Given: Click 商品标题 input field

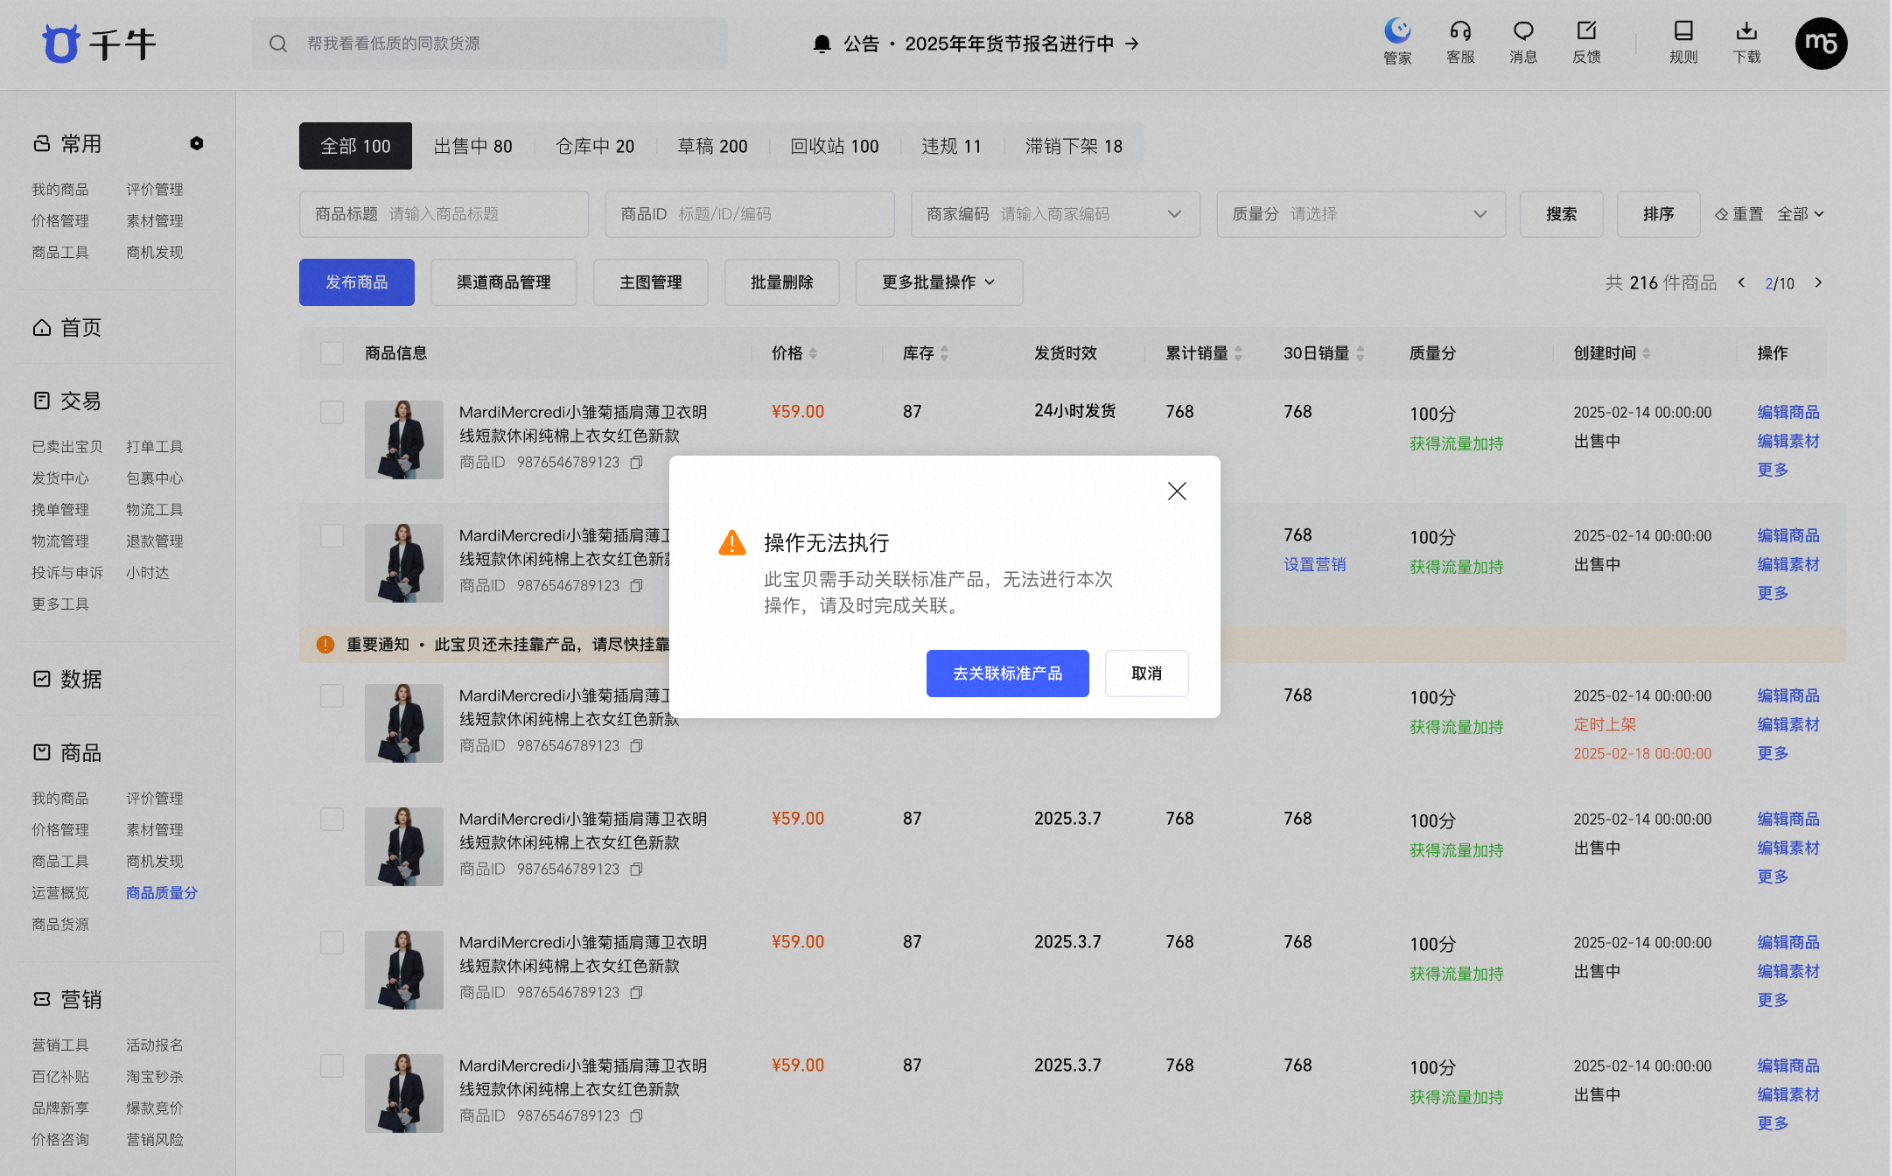Looking at the screenshot, I should coord(444,214).
